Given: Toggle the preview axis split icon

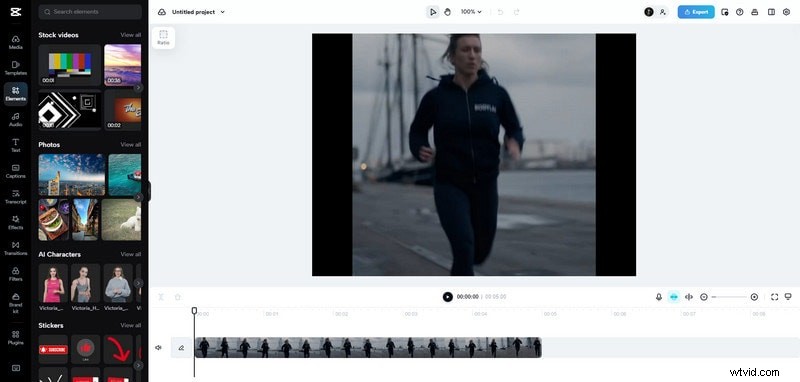Looking at the screenshot, I should point(689,297).
